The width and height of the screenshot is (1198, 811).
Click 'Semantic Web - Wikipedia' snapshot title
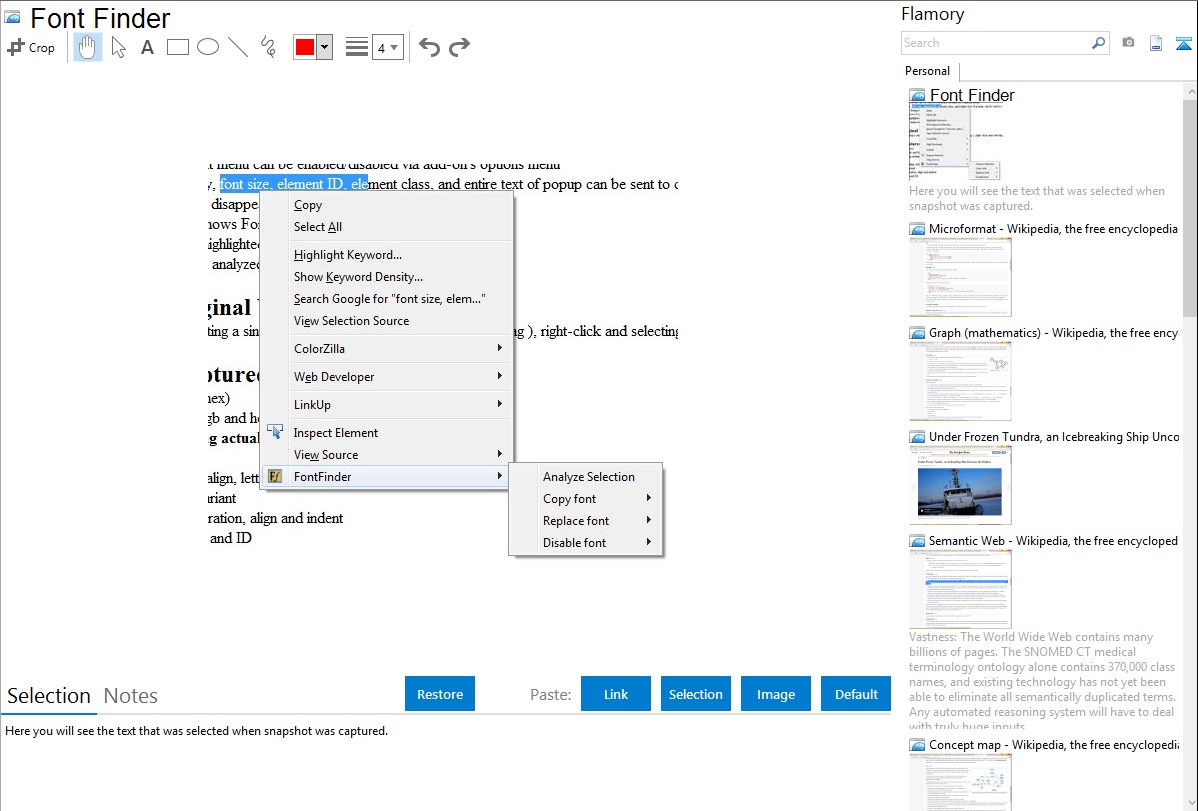pos(1053,541)
